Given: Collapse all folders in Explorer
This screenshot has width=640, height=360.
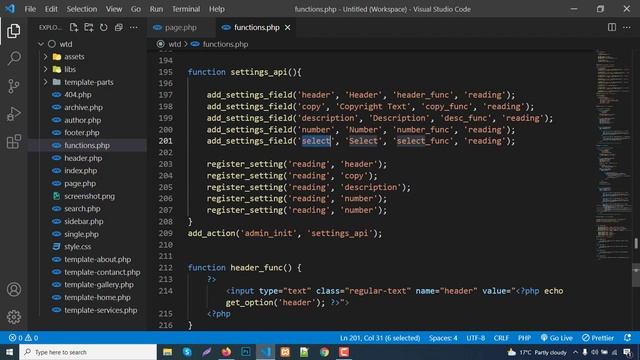Looking at the screenshot, I should pos(118,27).
